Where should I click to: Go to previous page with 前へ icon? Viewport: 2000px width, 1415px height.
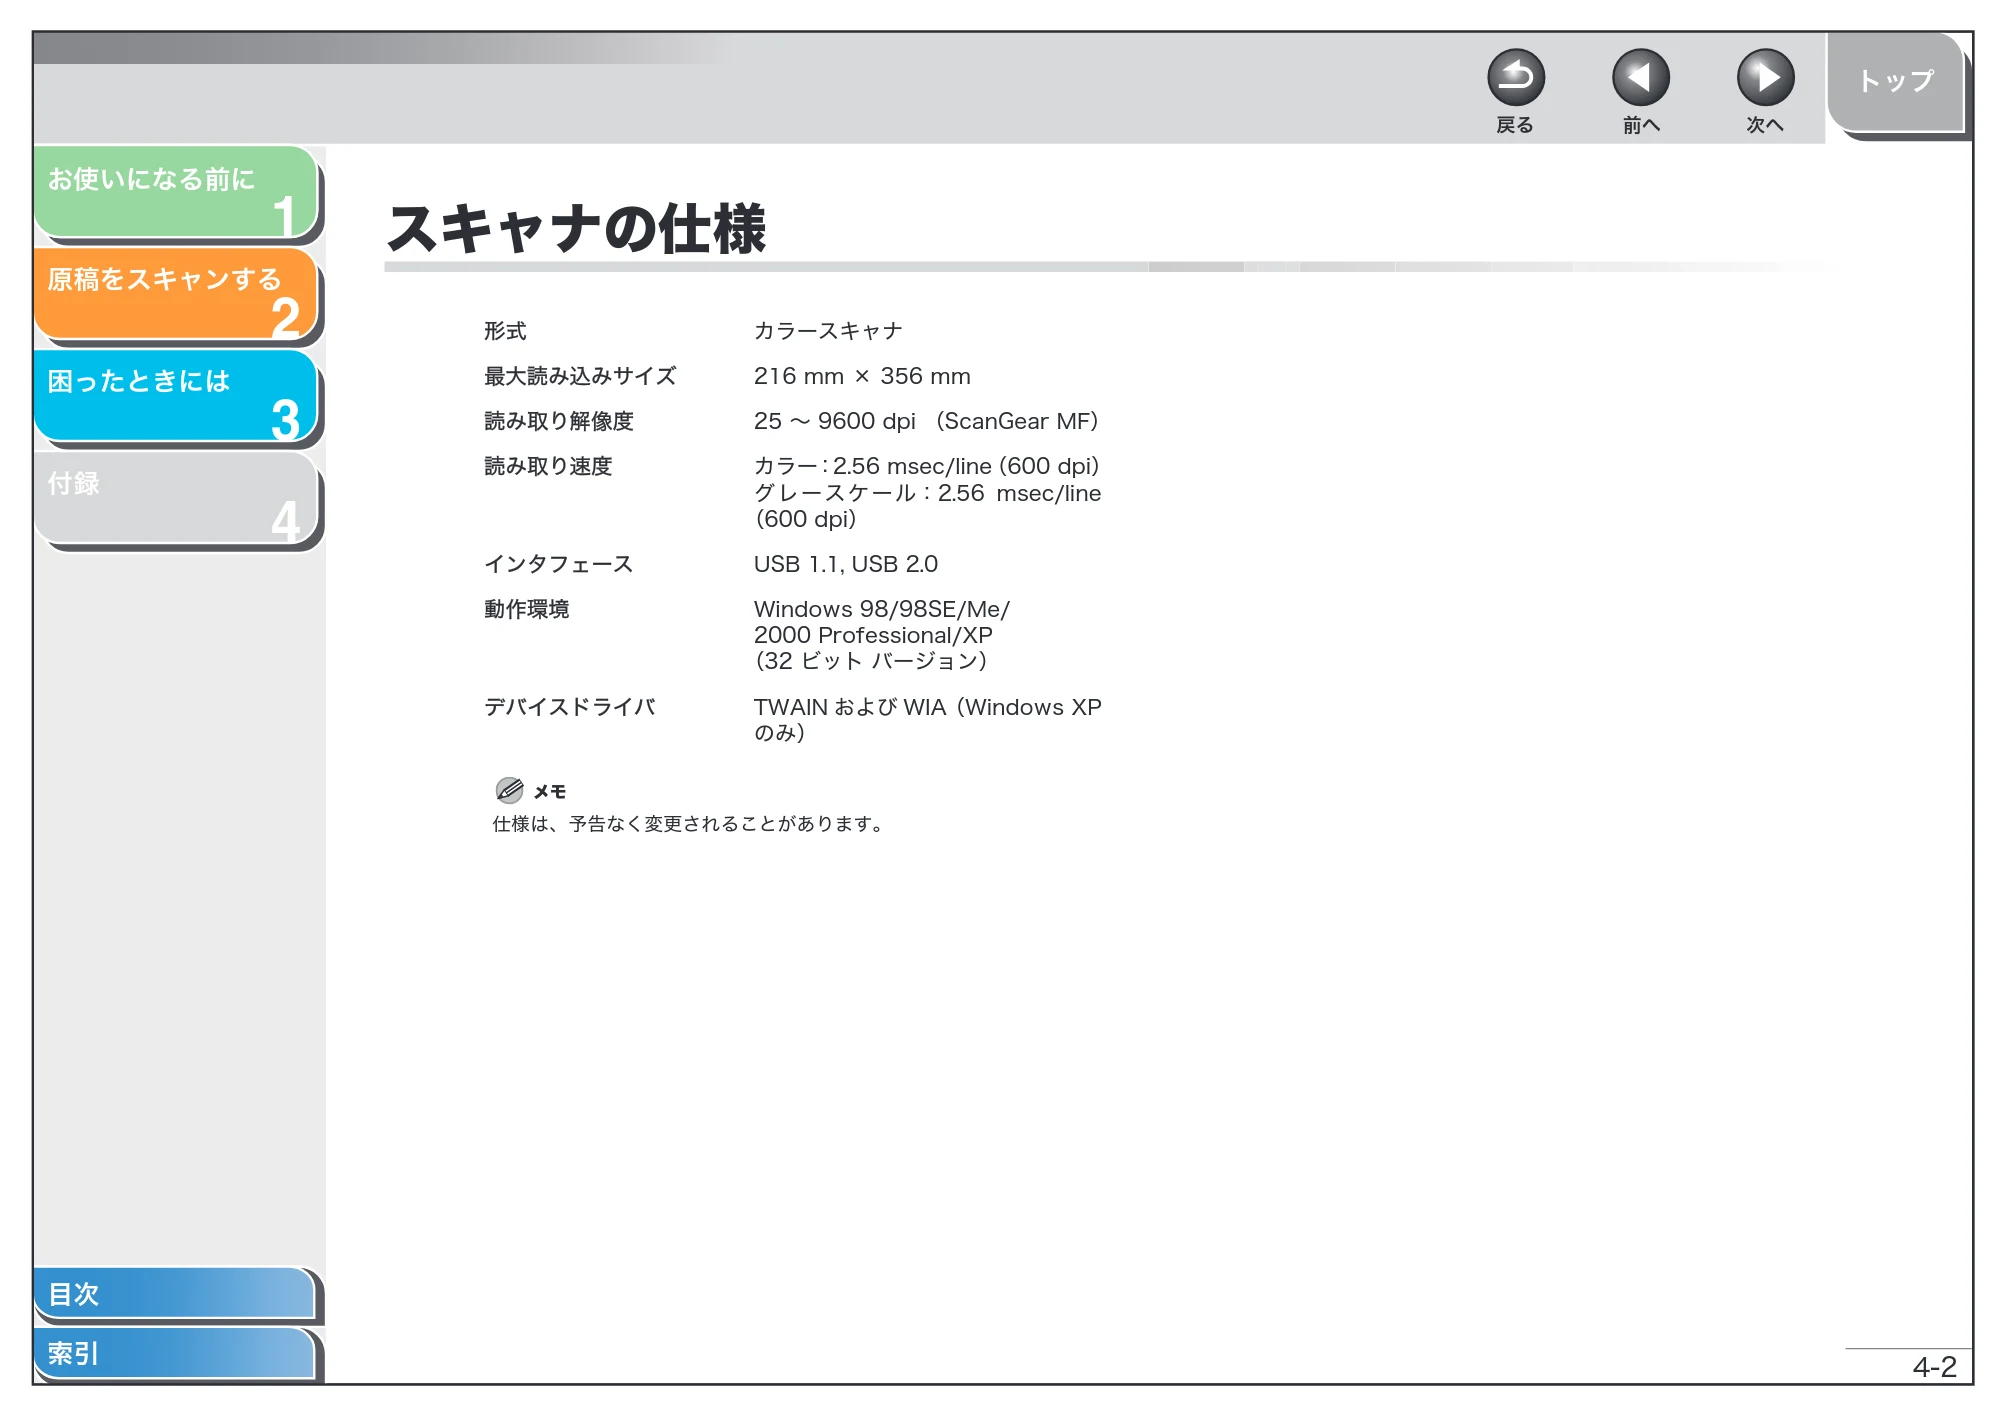[1640, 78]
